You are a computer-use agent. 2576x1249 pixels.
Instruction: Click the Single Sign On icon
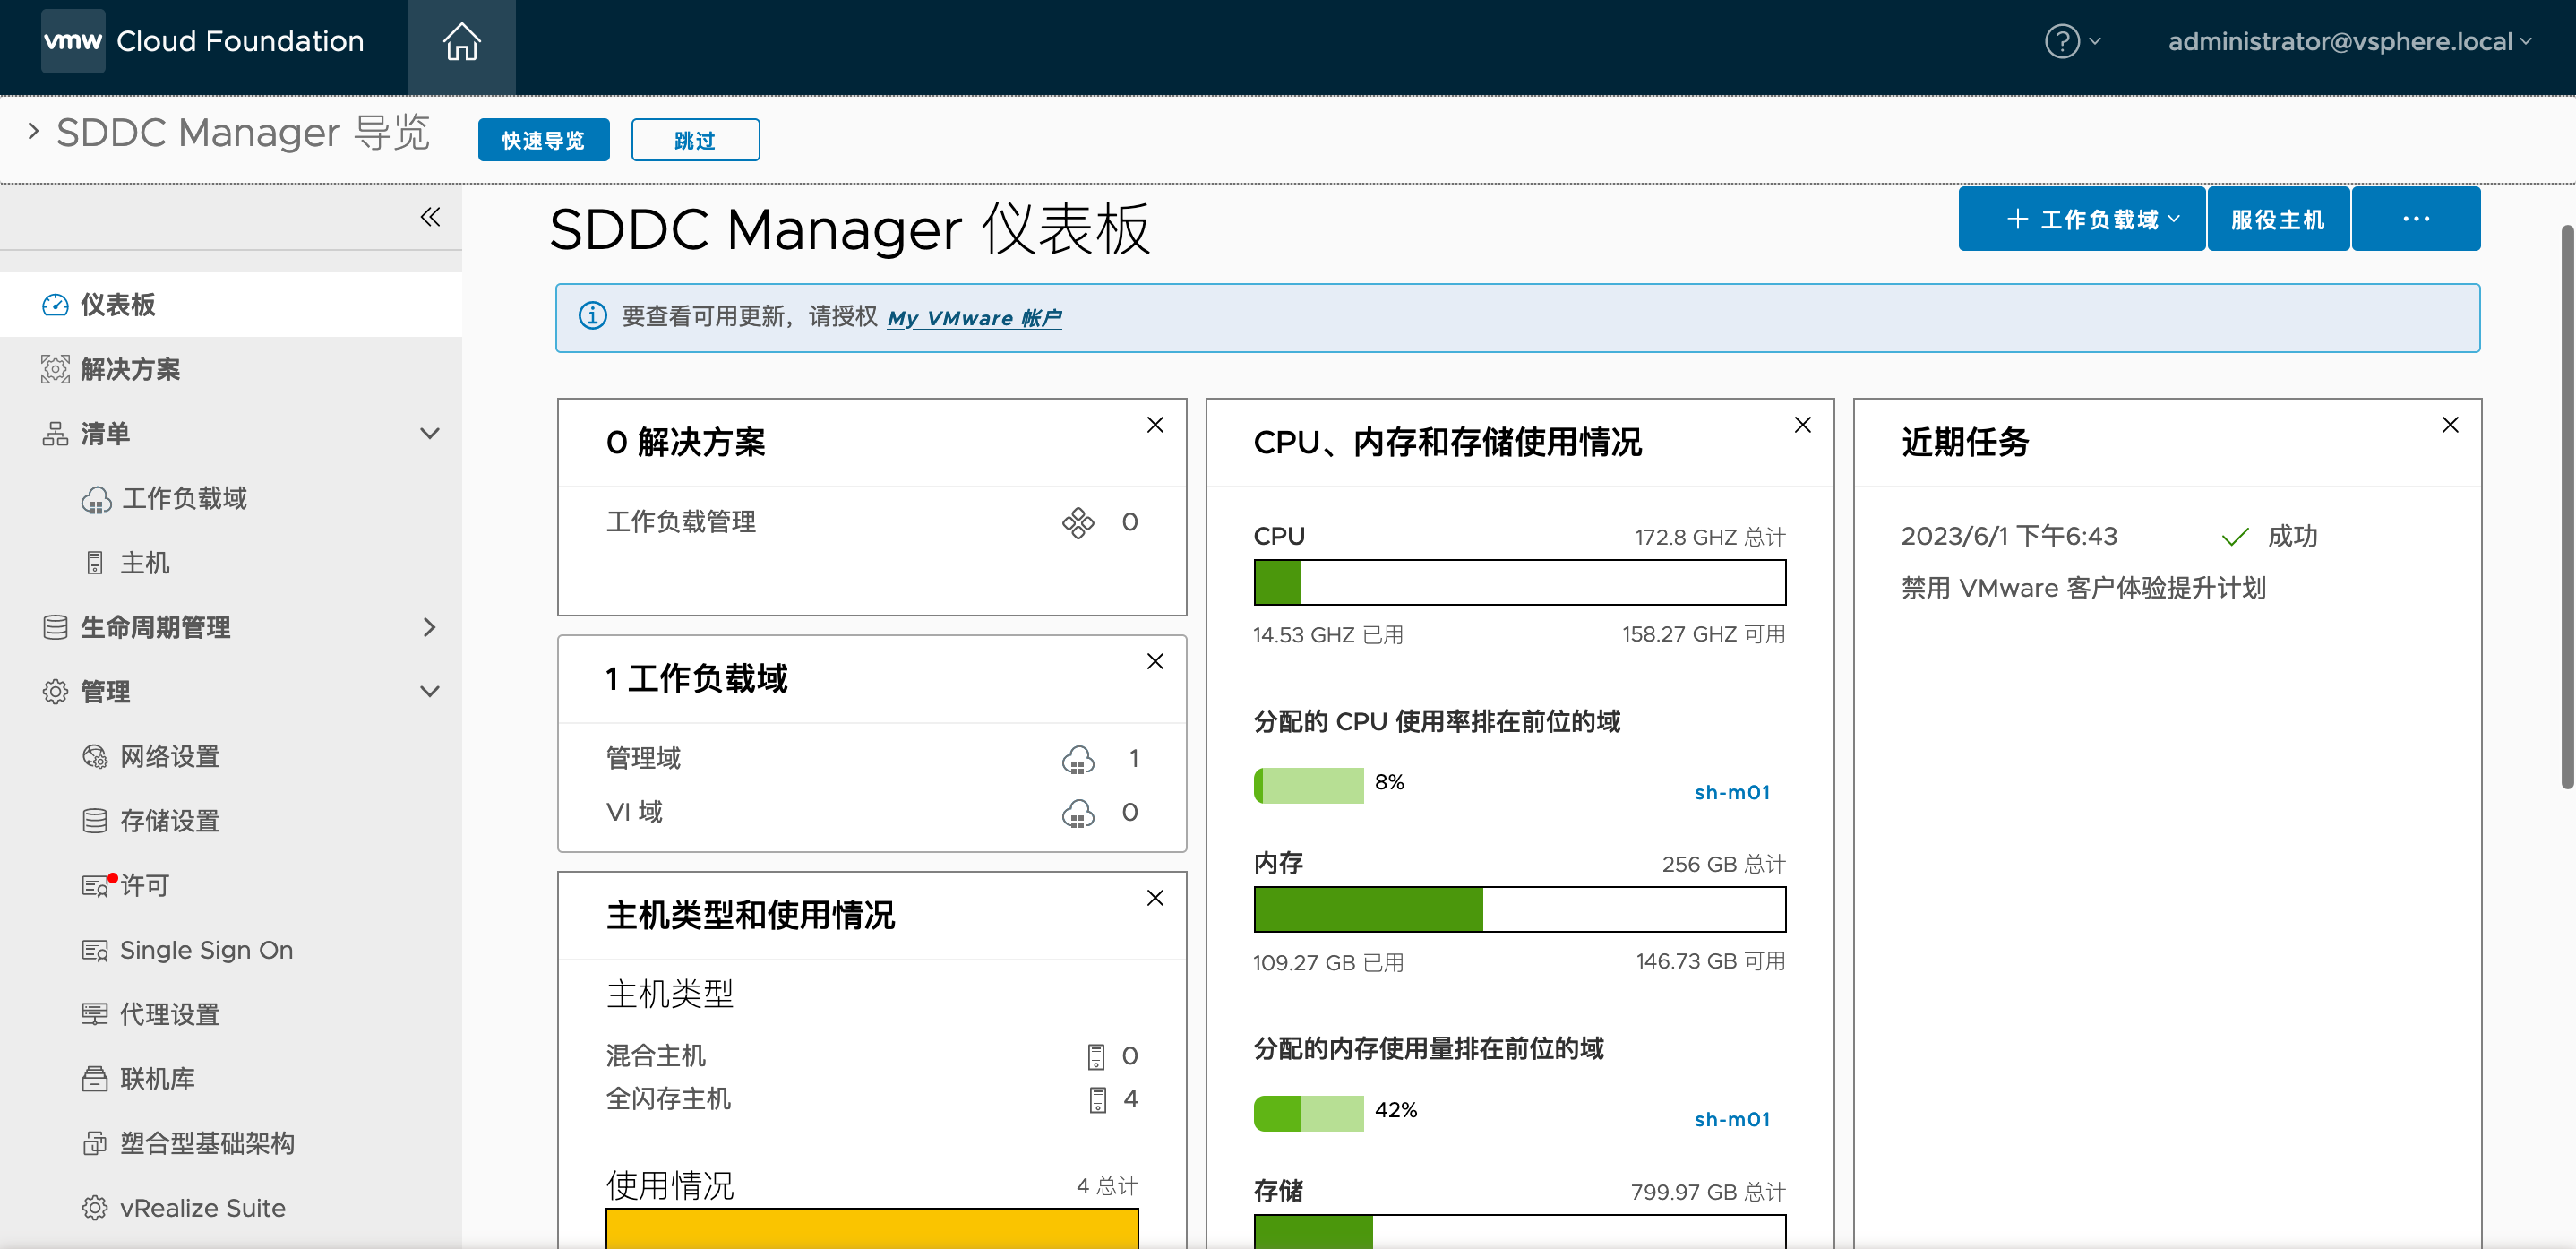click(x=95, y=950)
